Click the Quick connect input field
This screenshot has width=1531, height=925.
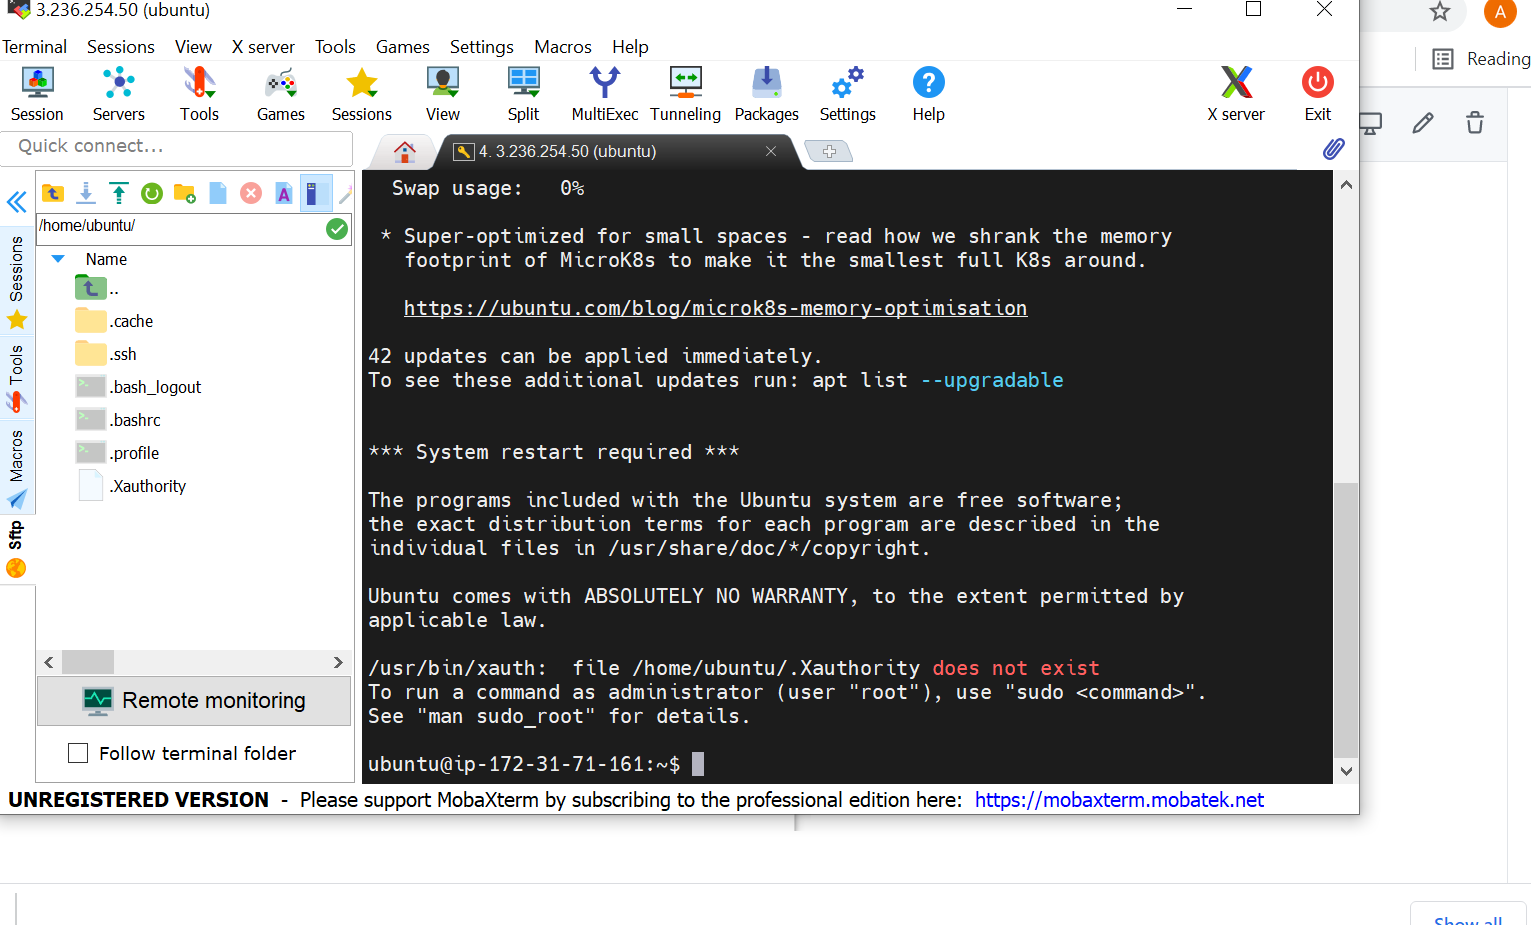[176, 146]
